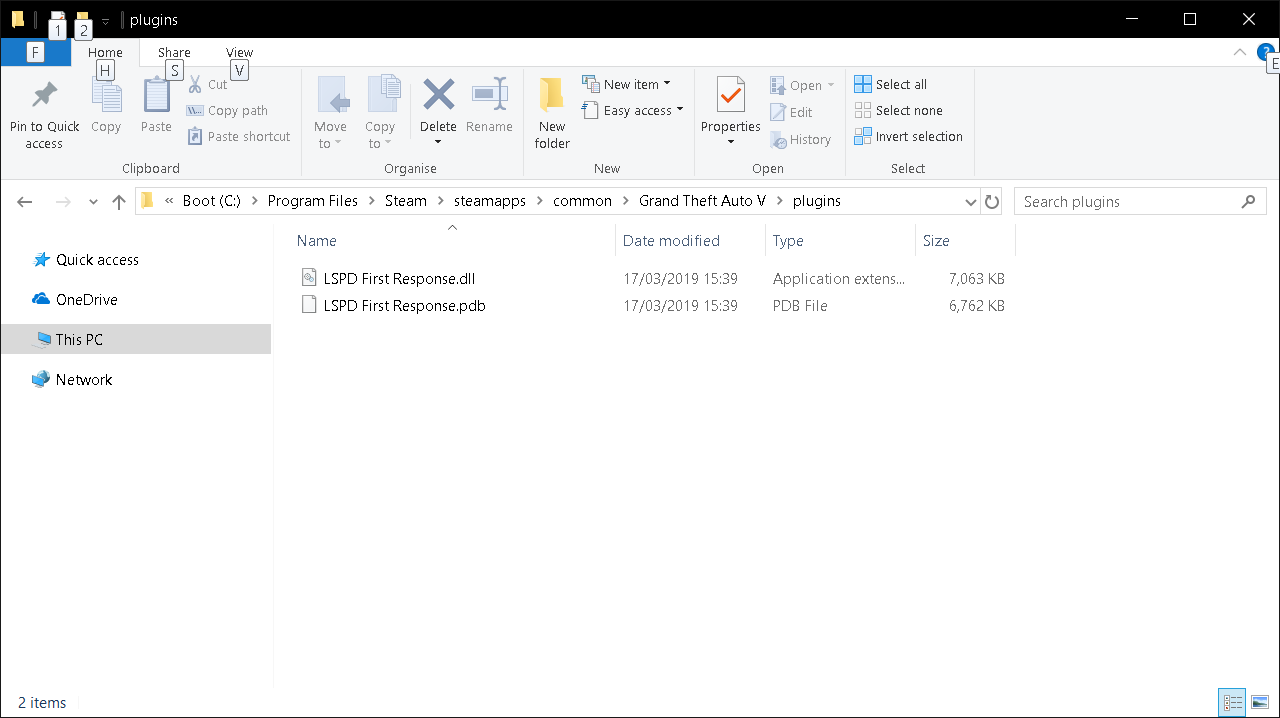
Task: Click the Edit ribbon item
Action: [x=791, y=112]
